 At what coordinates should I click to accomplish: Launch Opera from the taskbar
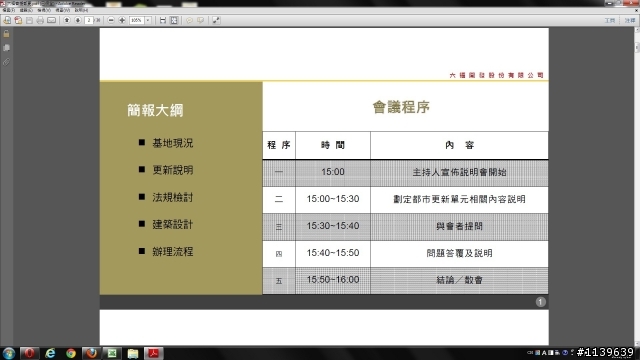[29, 353]
